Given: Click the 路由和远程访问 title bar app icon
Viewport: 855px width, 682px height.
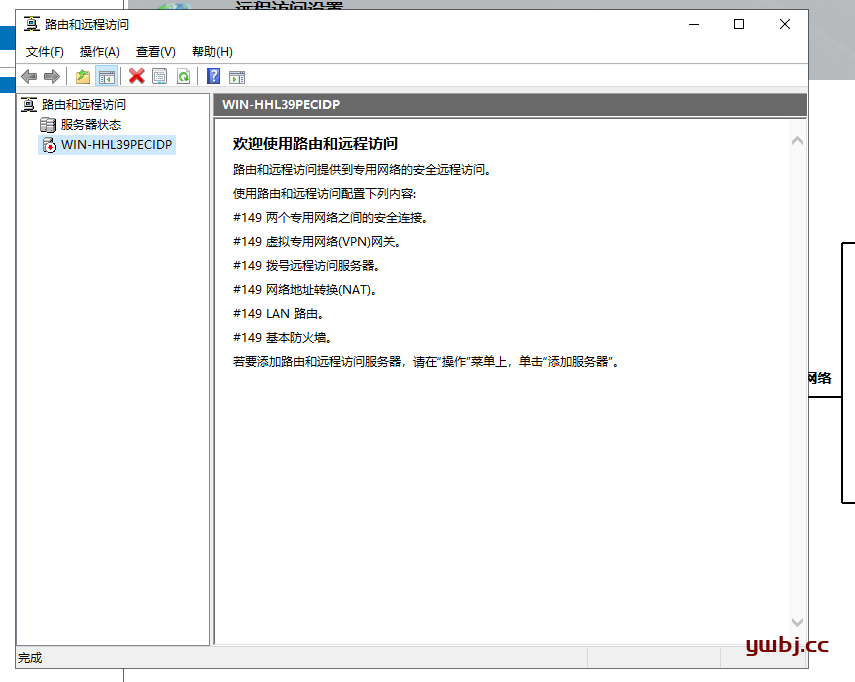Looking at the screenshot, I should coord(32,24).
